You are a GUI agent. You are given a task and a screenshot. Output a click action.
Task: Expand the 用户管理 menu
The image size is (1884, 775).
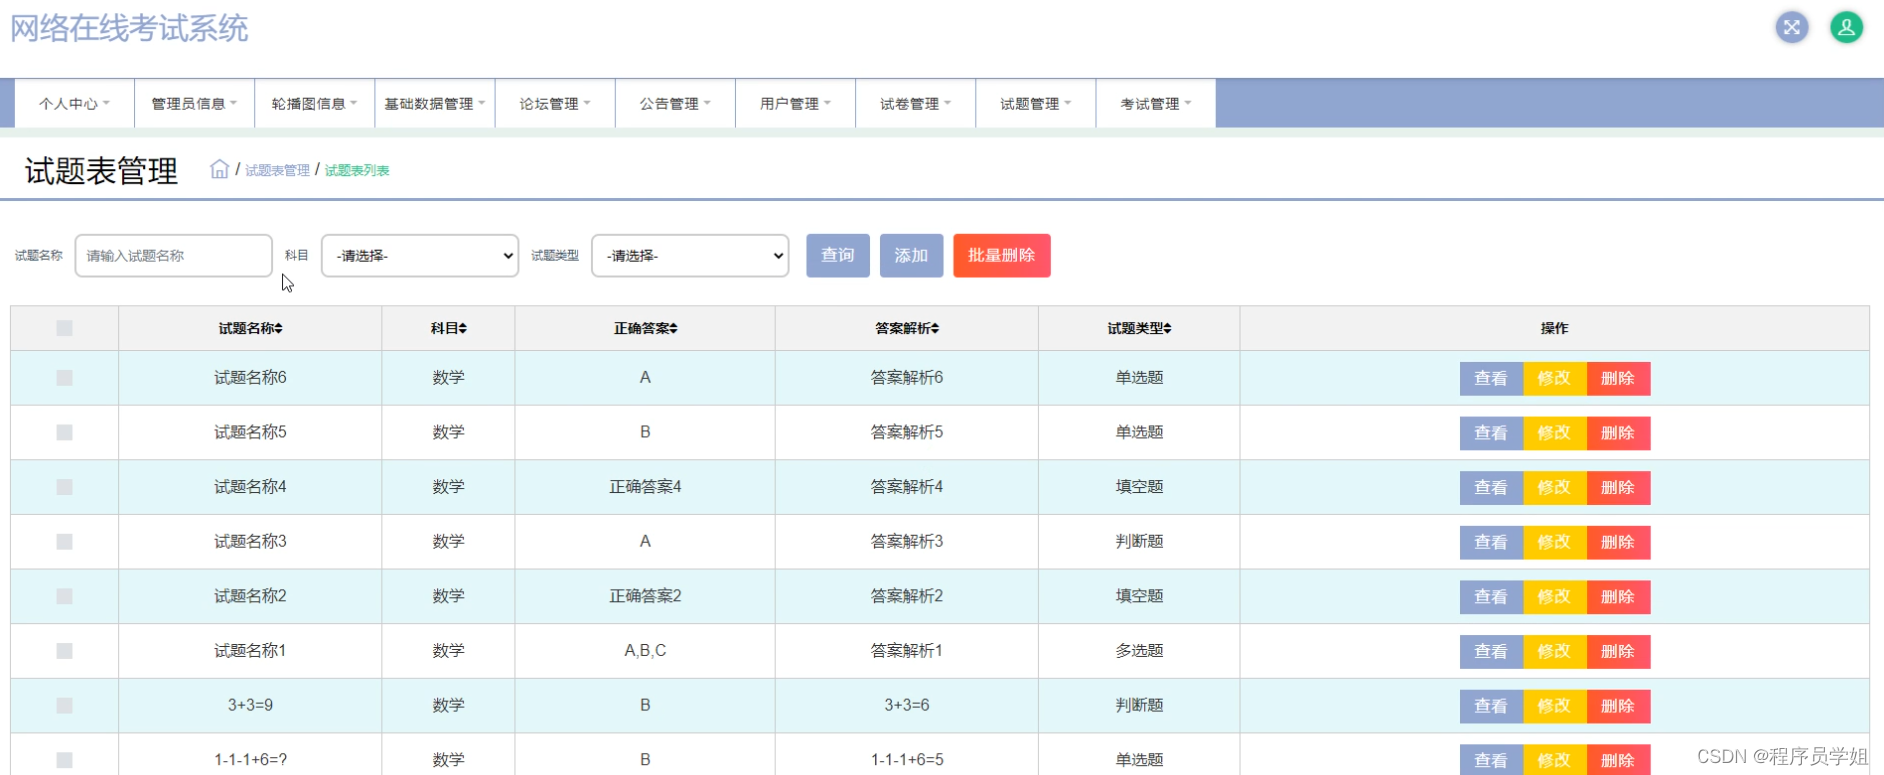point(795,103)
